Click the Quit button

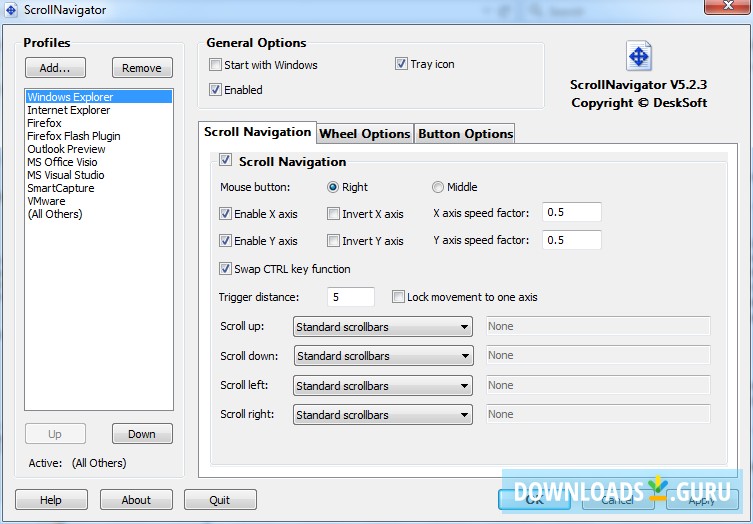pyautogui.click(x=220, y=500)
